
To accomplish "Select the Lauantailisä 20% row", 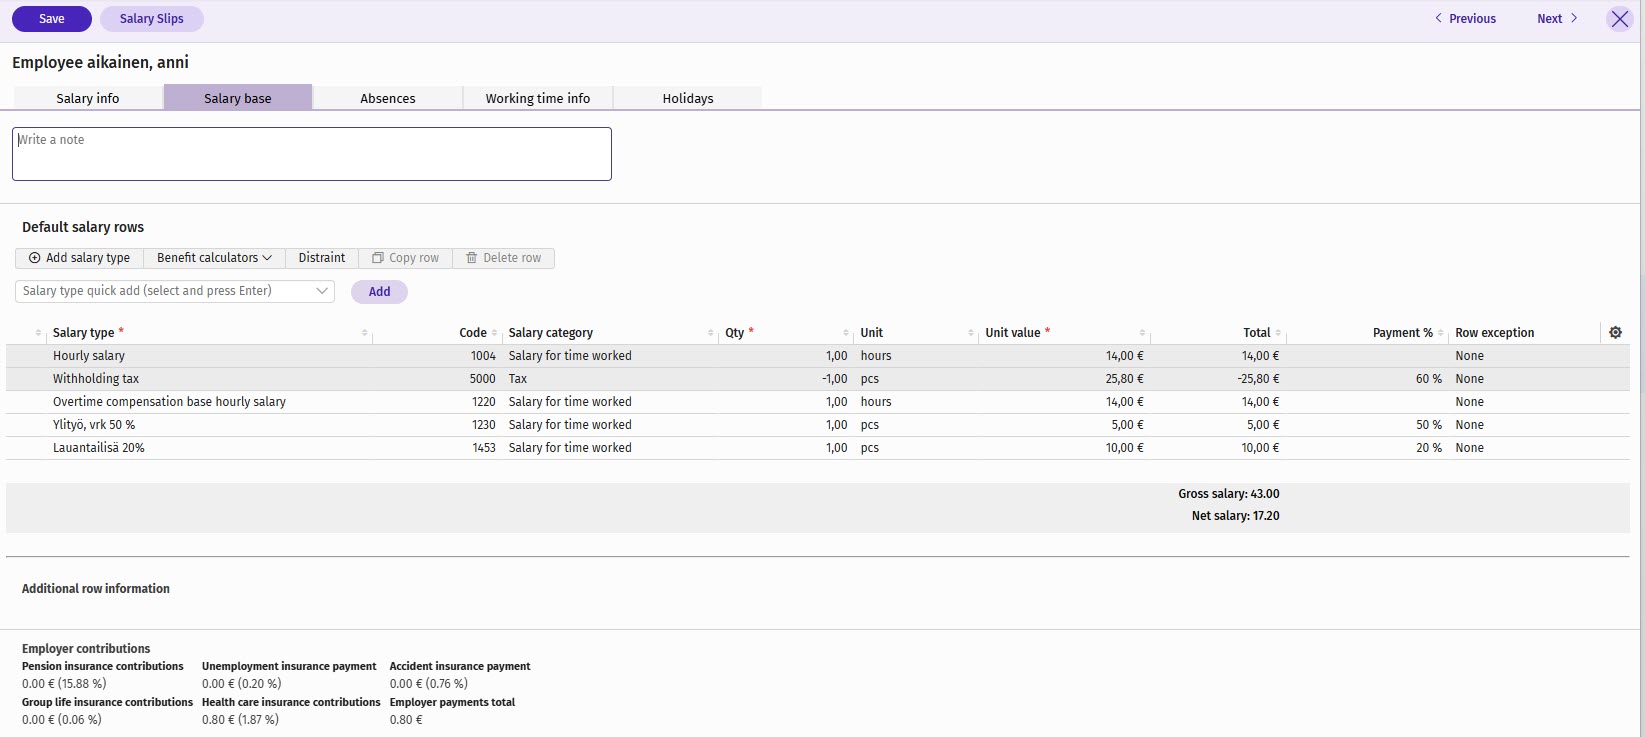I will coord(817,448).
